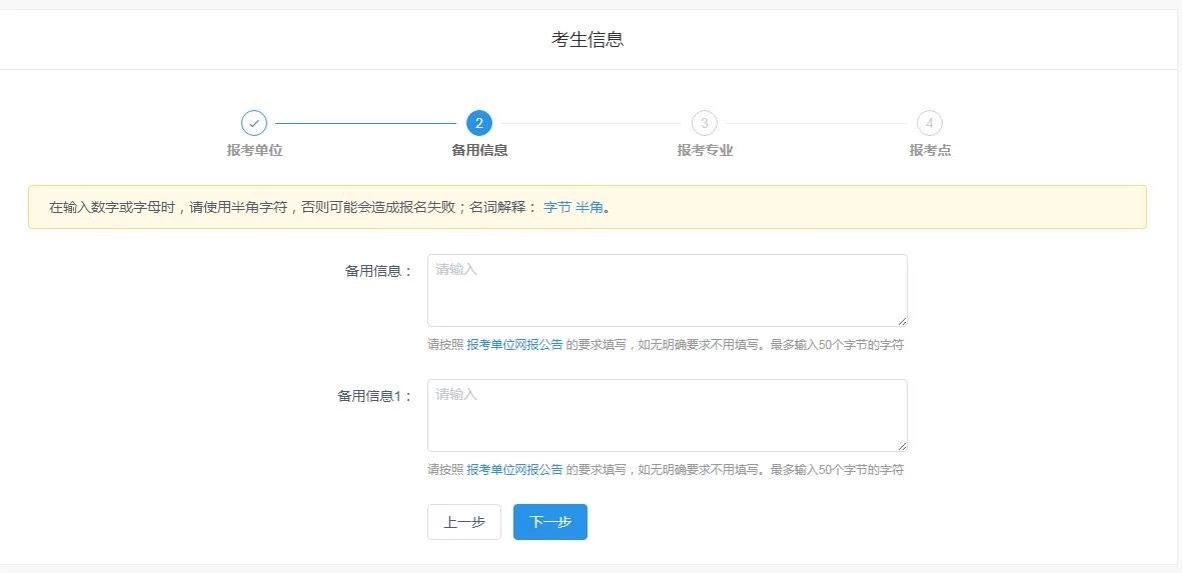Click the completed step 1 checkmark circle

coord(254,123)
